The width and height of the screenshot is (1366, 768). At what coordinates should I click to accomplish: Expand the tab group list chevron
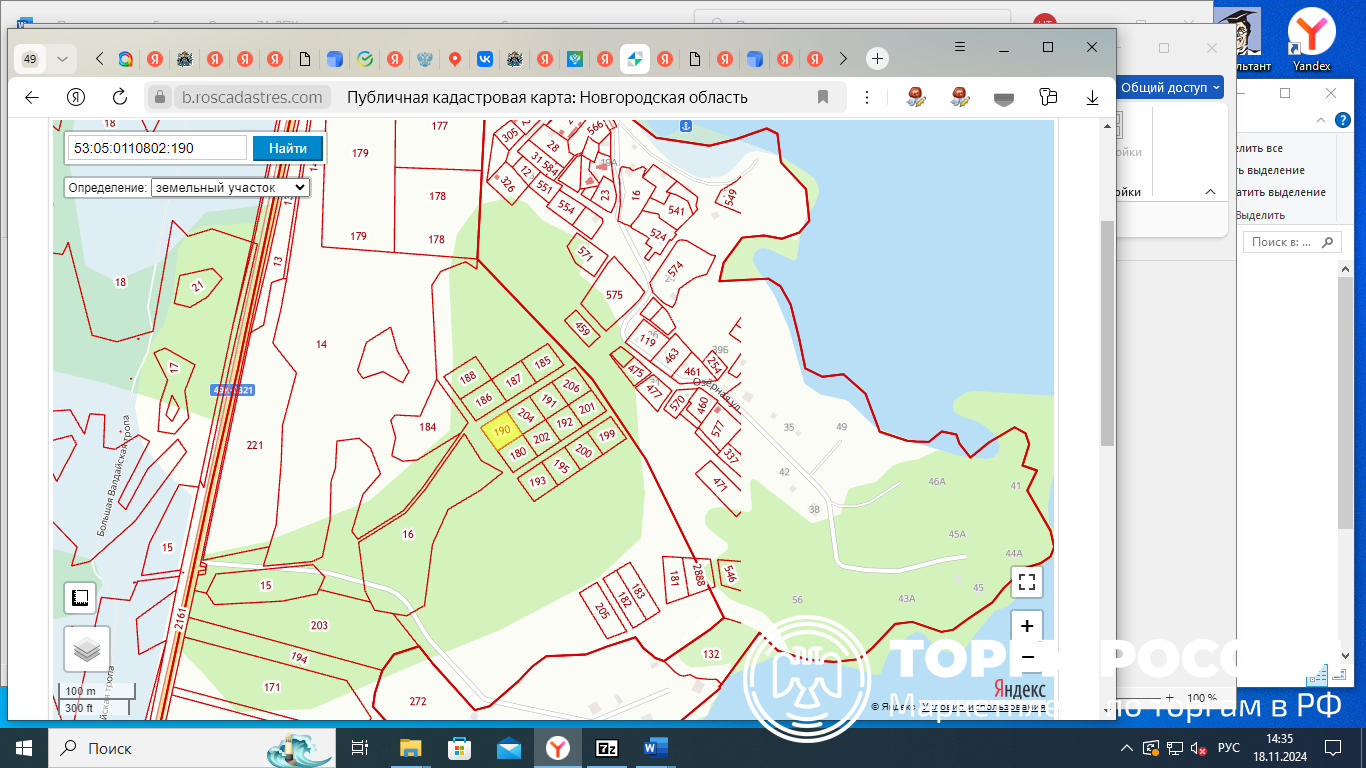click(x=63, y=59)
